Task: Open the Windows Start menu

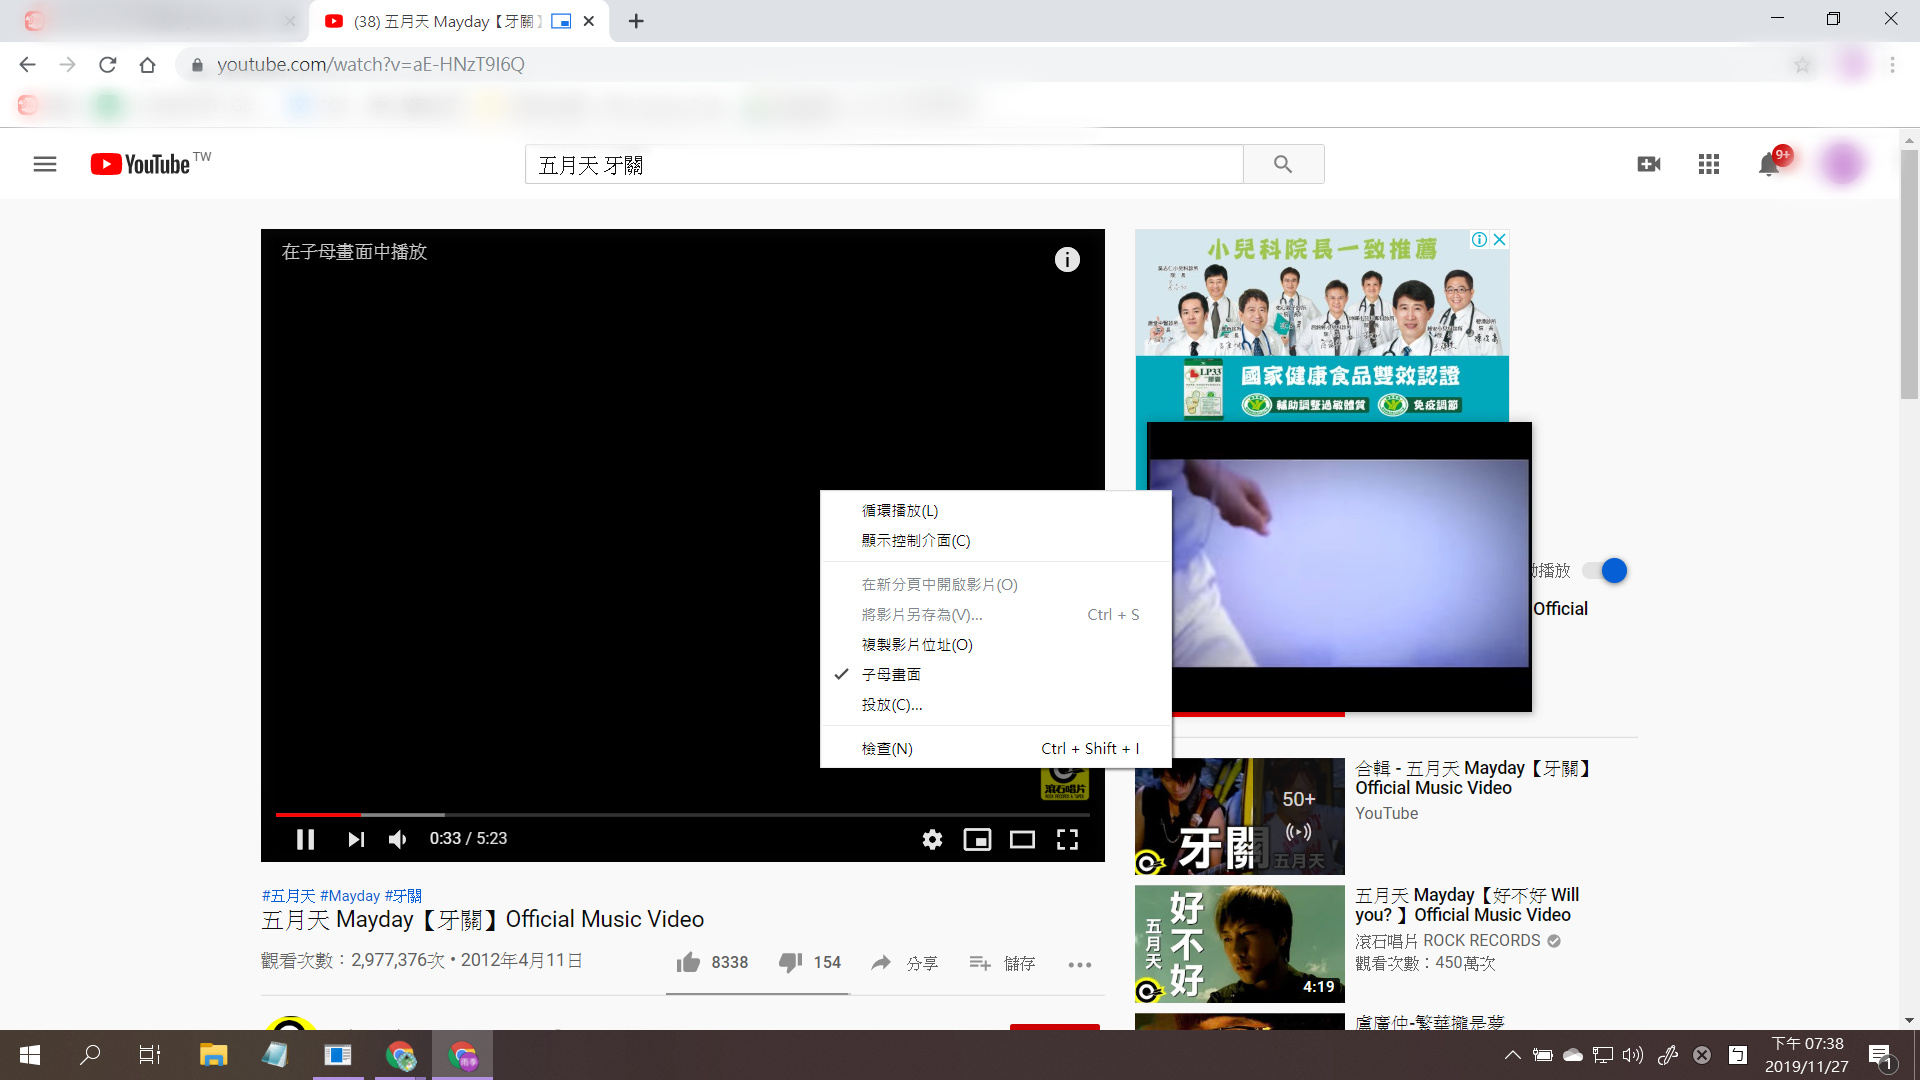Action: click(30, 1055)
